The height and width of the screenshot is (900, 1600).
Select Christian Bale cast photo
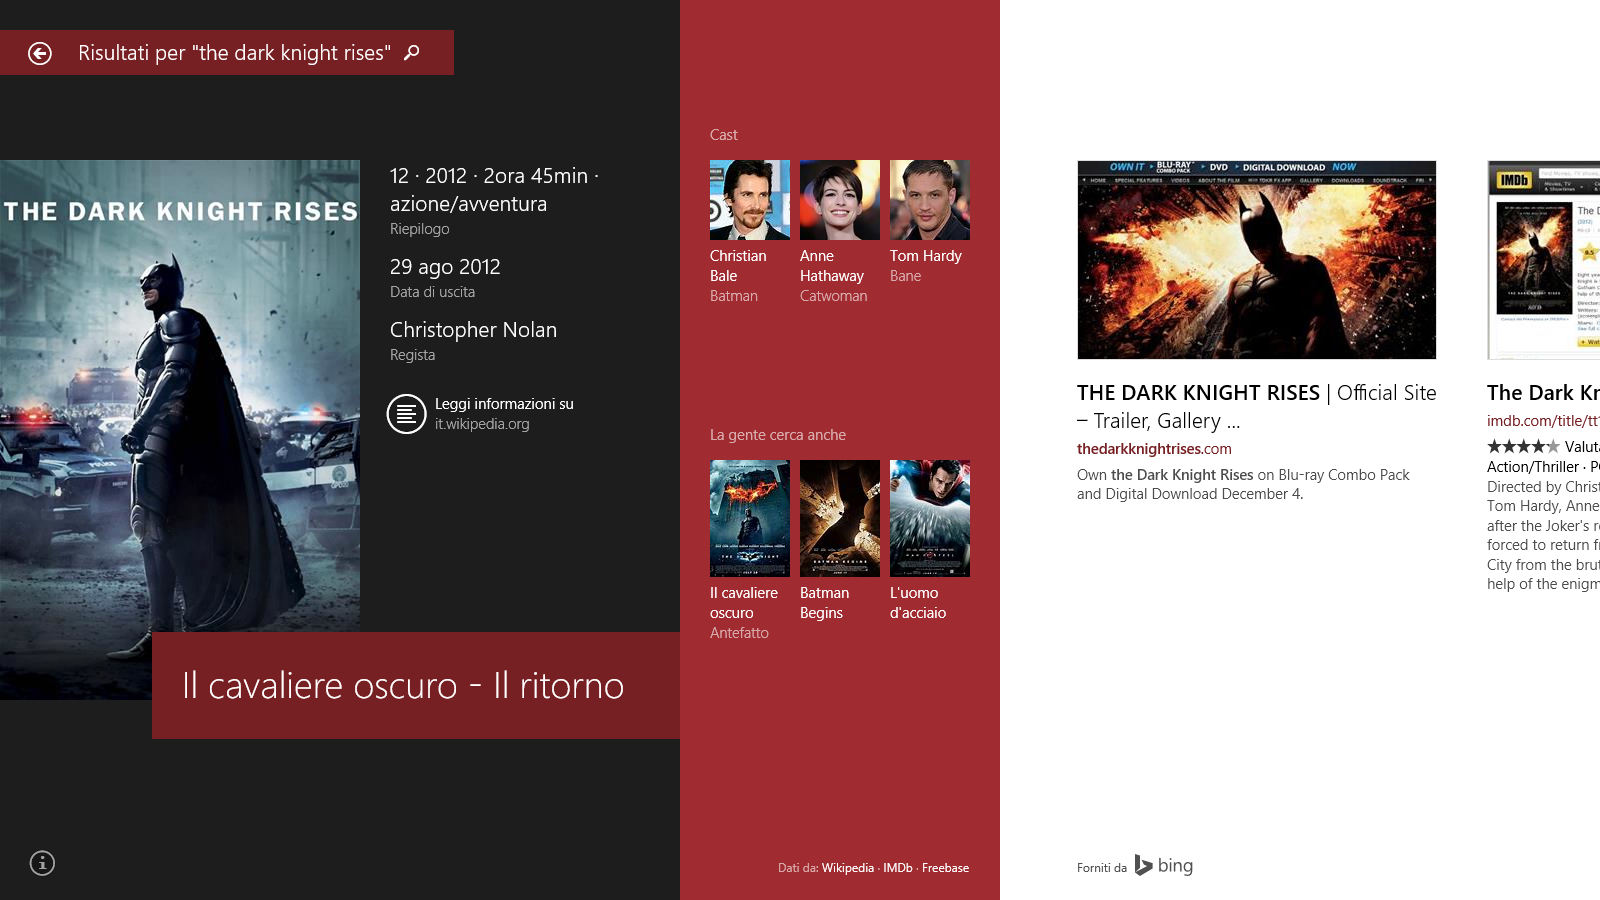(x=750, y=200)
